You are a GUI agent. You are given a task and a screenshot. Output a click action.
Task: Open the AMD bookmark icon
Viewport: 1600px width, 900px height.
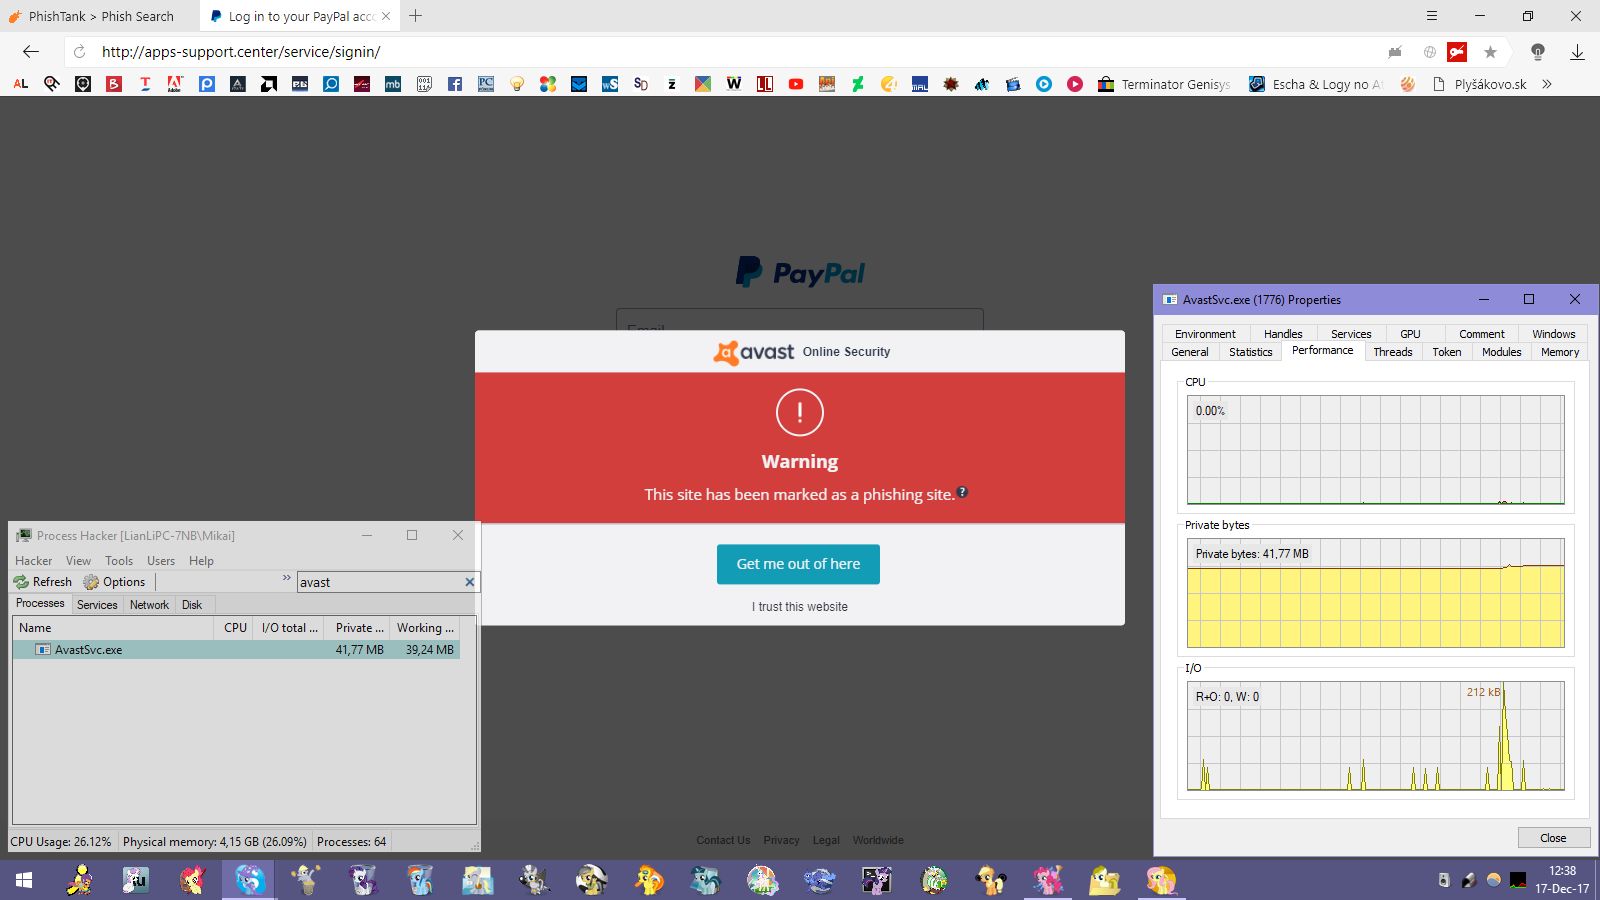(269, 84)
